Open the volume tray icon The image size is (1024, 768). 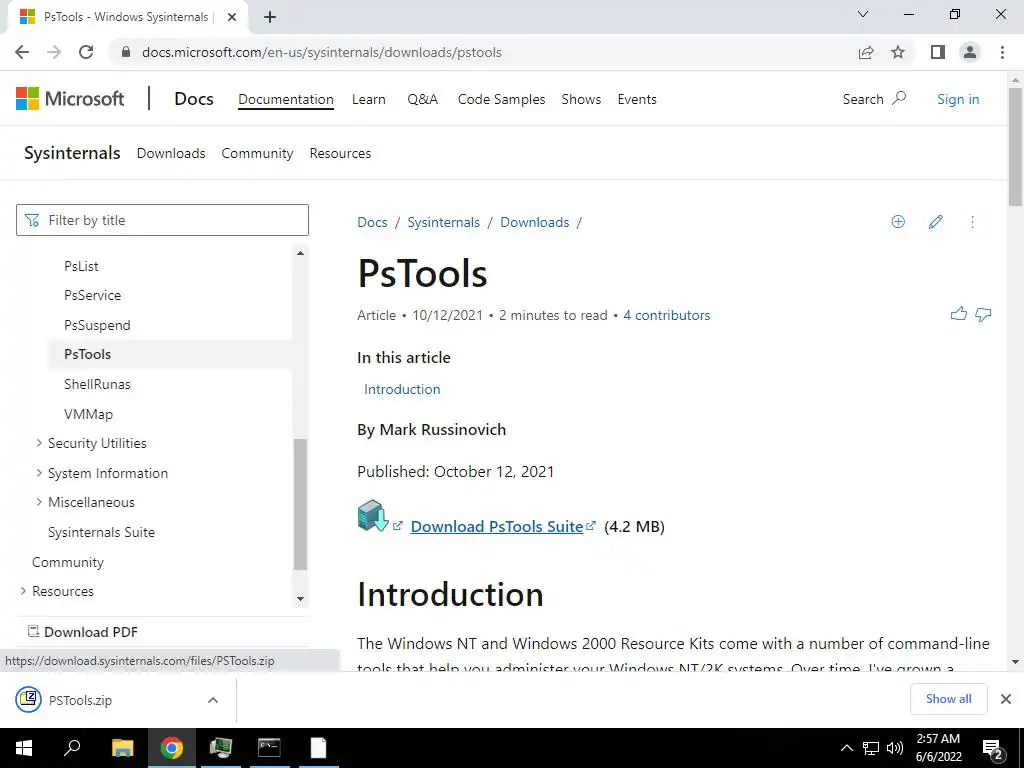pyautogui.click(x=895, y=748)
